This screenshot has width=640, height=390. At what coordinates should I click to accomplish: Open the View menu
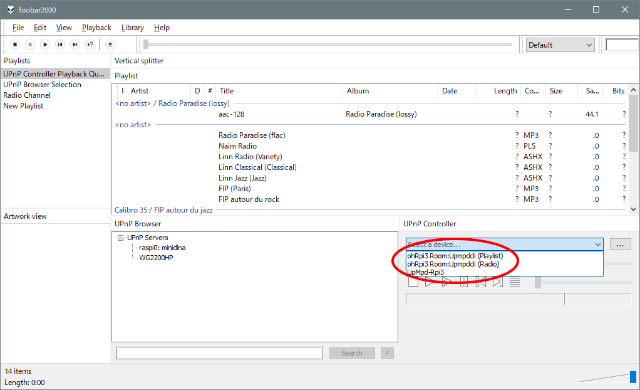[64, 27]
